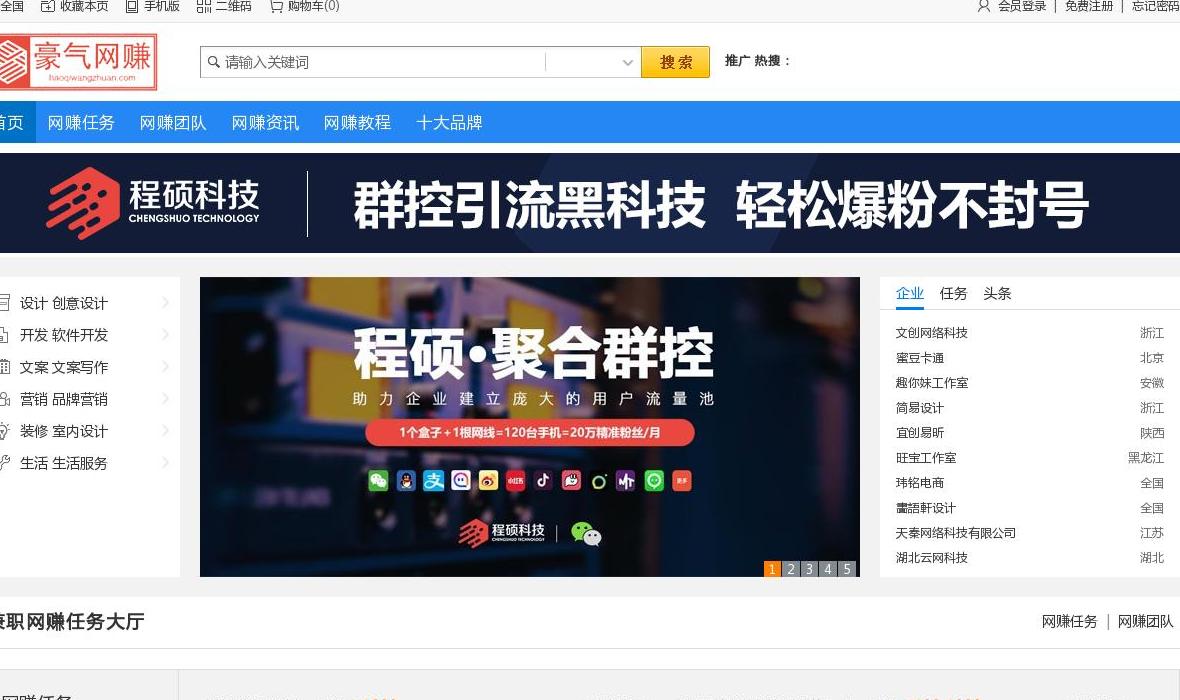The image size is (1180, 700).
Task: Expand the 文案 文案写作 arrow
Action: tap(166, 367)
